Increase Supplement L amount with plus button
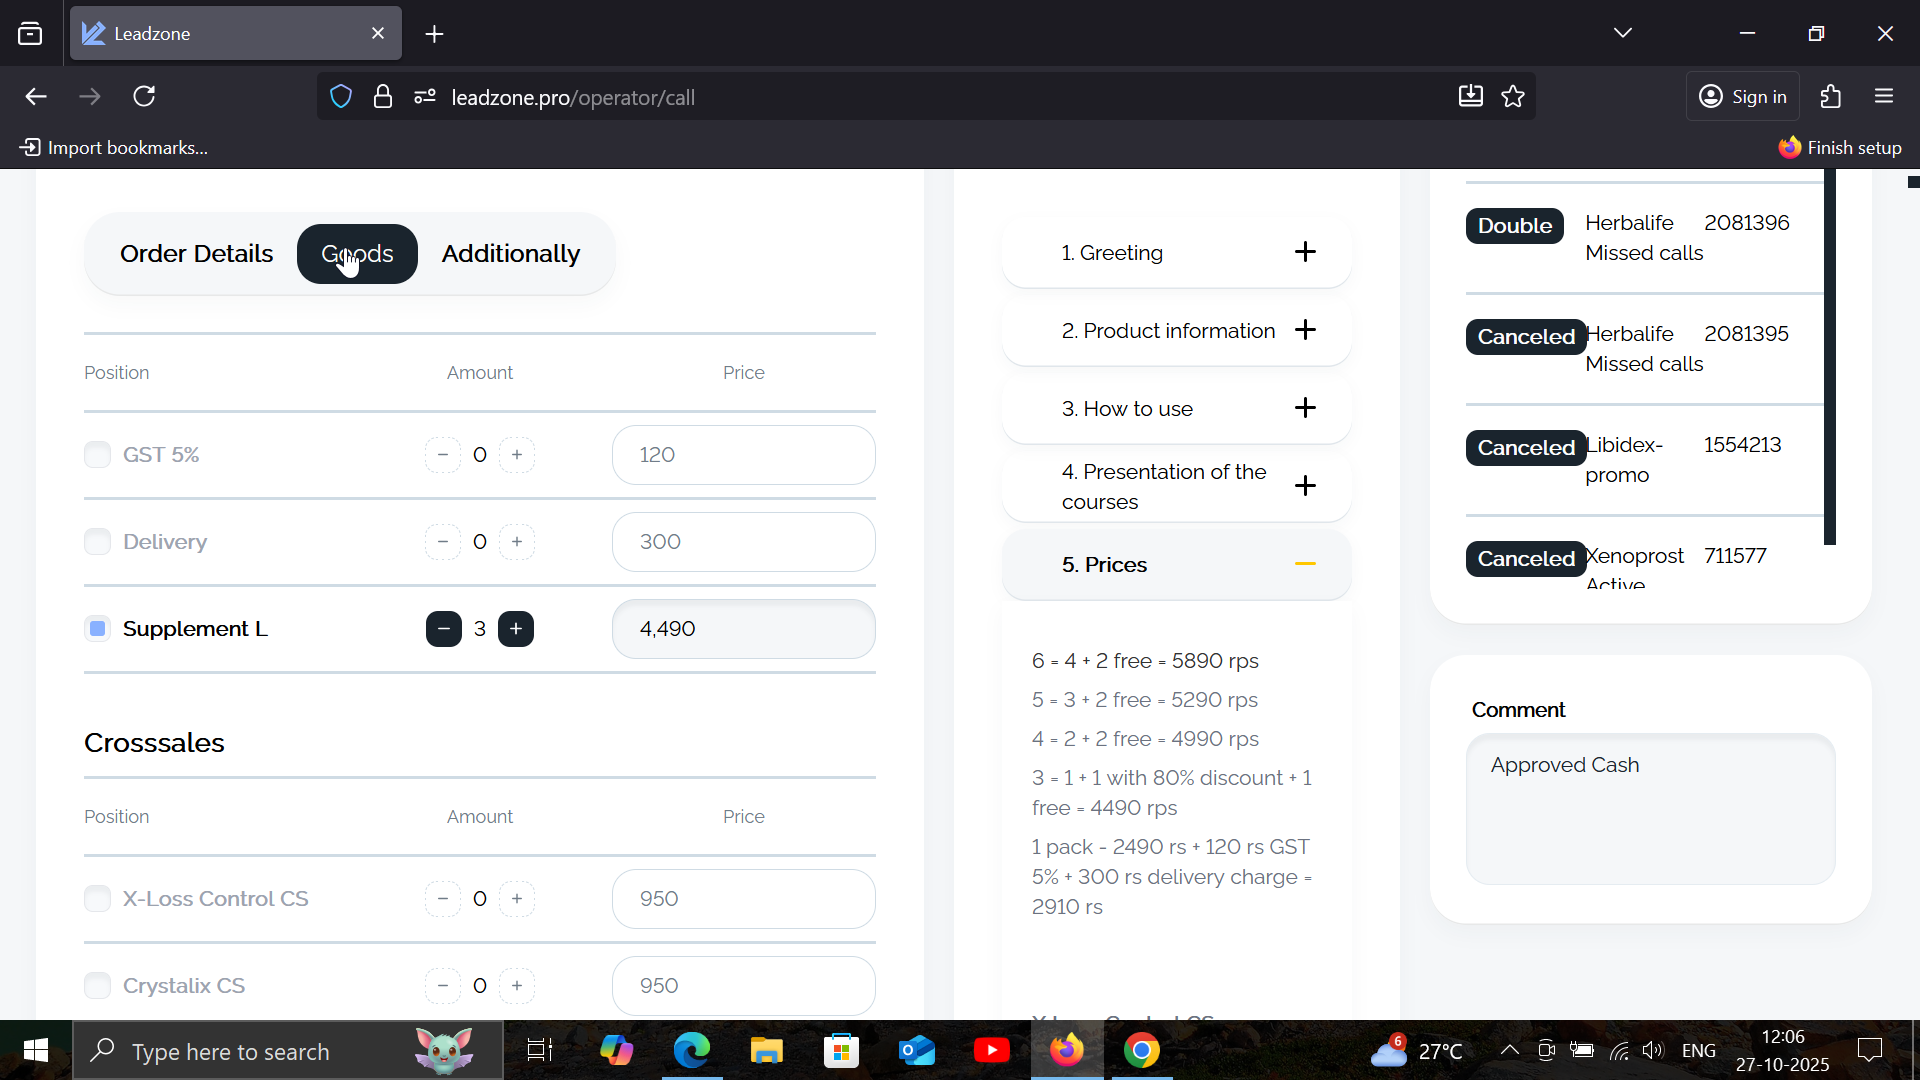The width and height of the screenshot is (1920, 1080). (516, 629)
